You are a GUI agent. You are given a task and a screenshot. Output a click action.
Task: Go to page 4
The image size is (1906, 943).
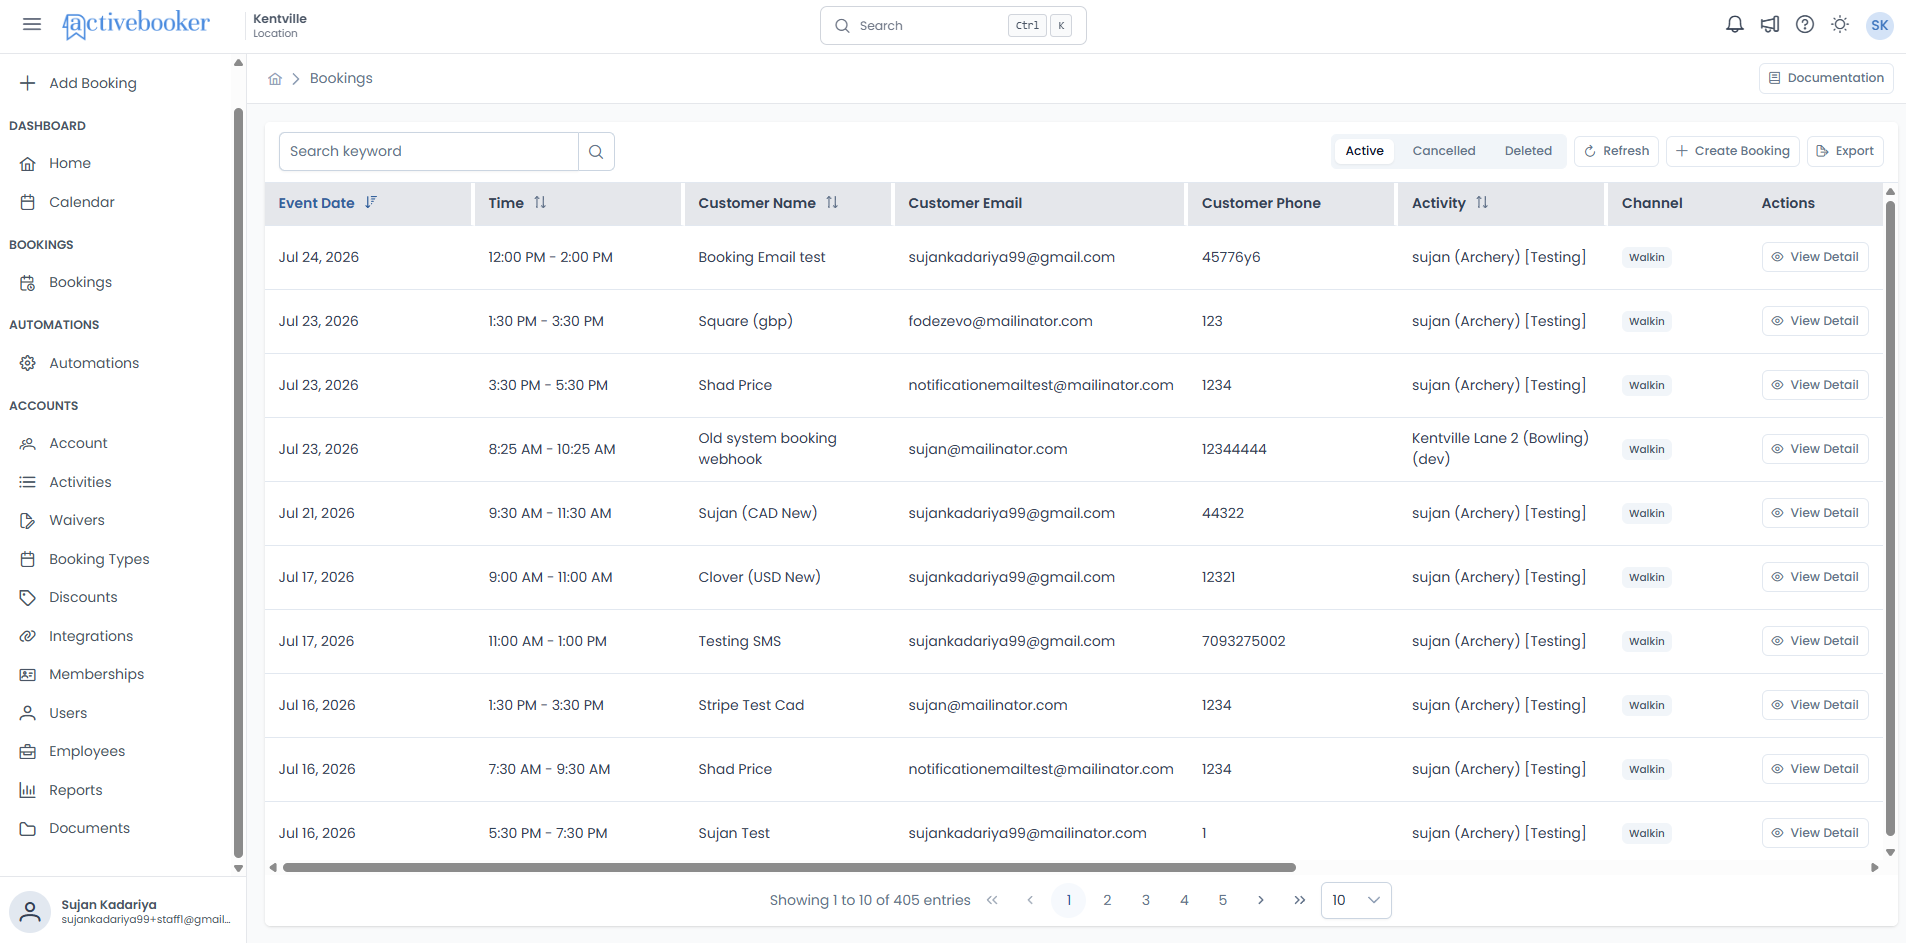tap(1184, 900)
